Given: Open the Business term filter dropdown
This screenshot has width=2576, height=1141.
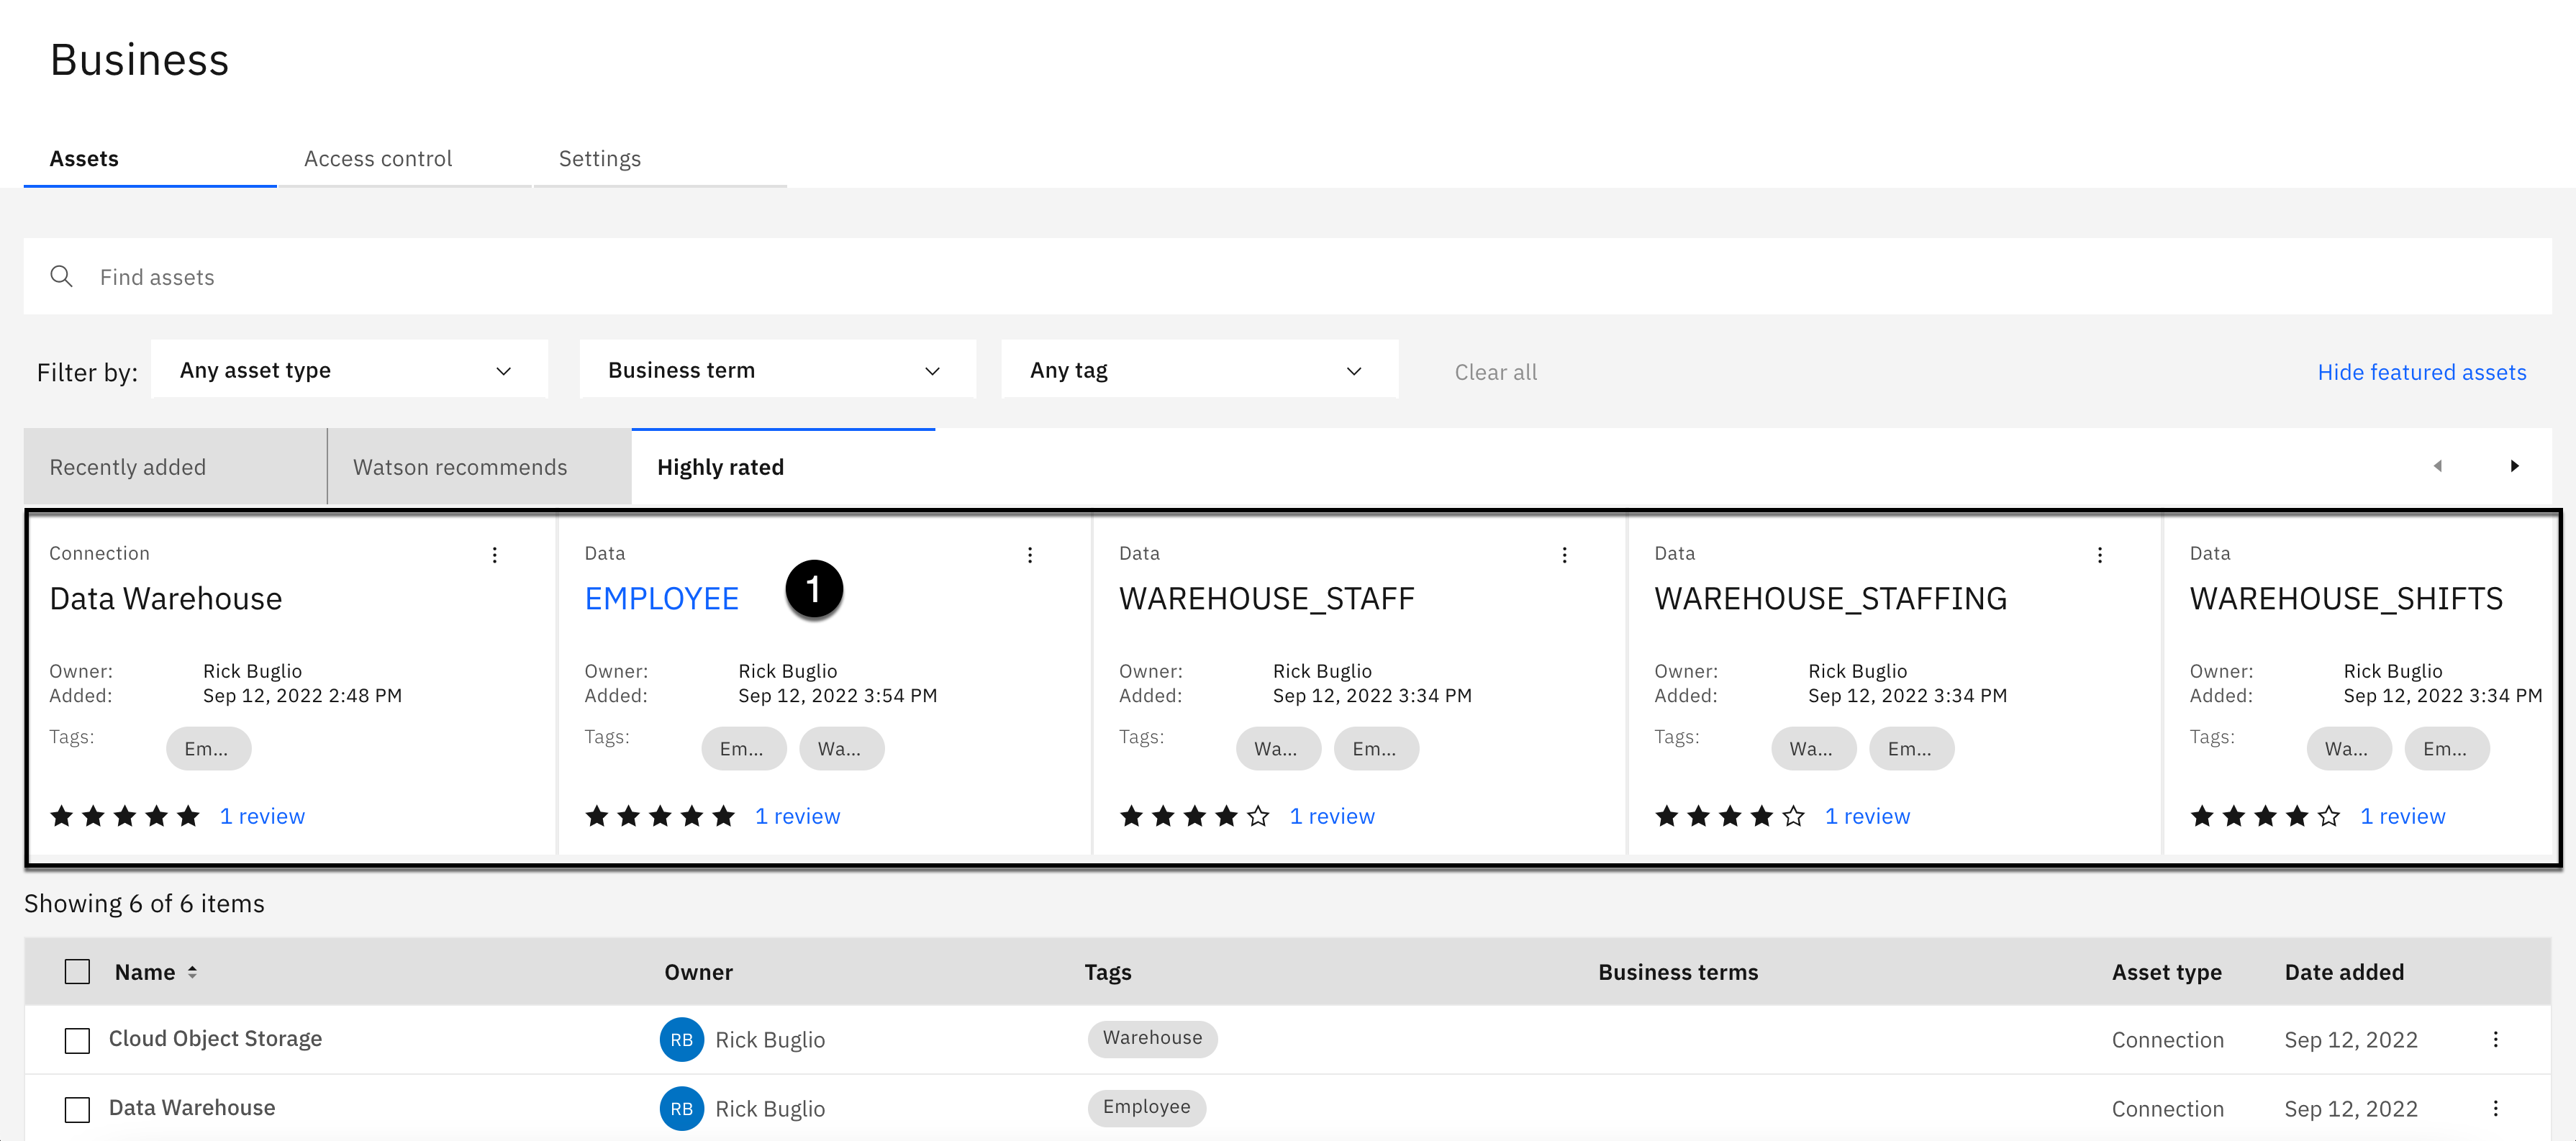Looking at the screenshot, I should click(776, 371).
